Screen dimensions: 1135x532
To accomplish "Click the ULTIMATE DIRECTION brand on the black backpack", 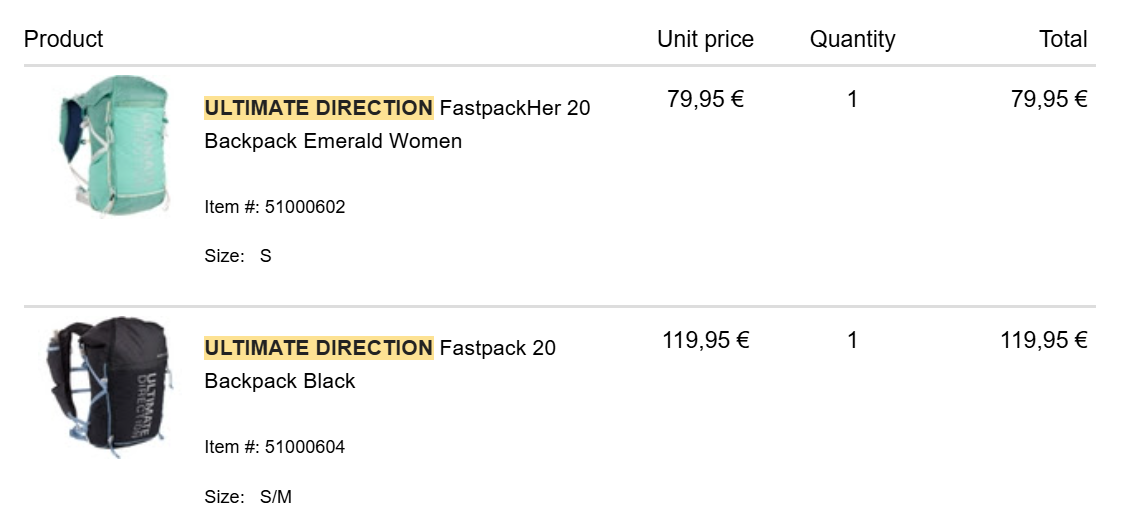I will click(x=318, y=348).
